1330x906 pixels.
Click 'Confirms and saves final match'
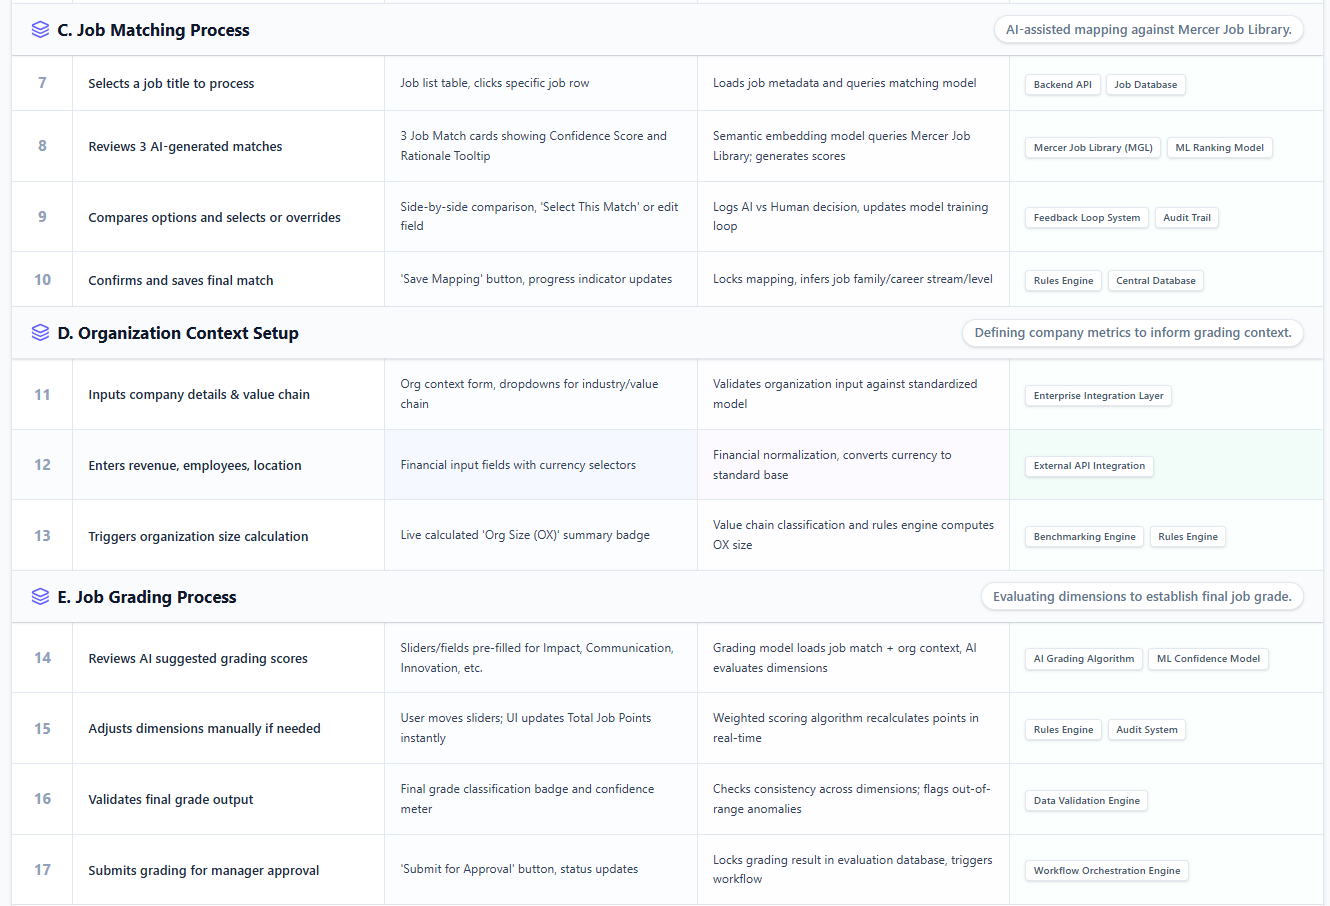point(181,281)
